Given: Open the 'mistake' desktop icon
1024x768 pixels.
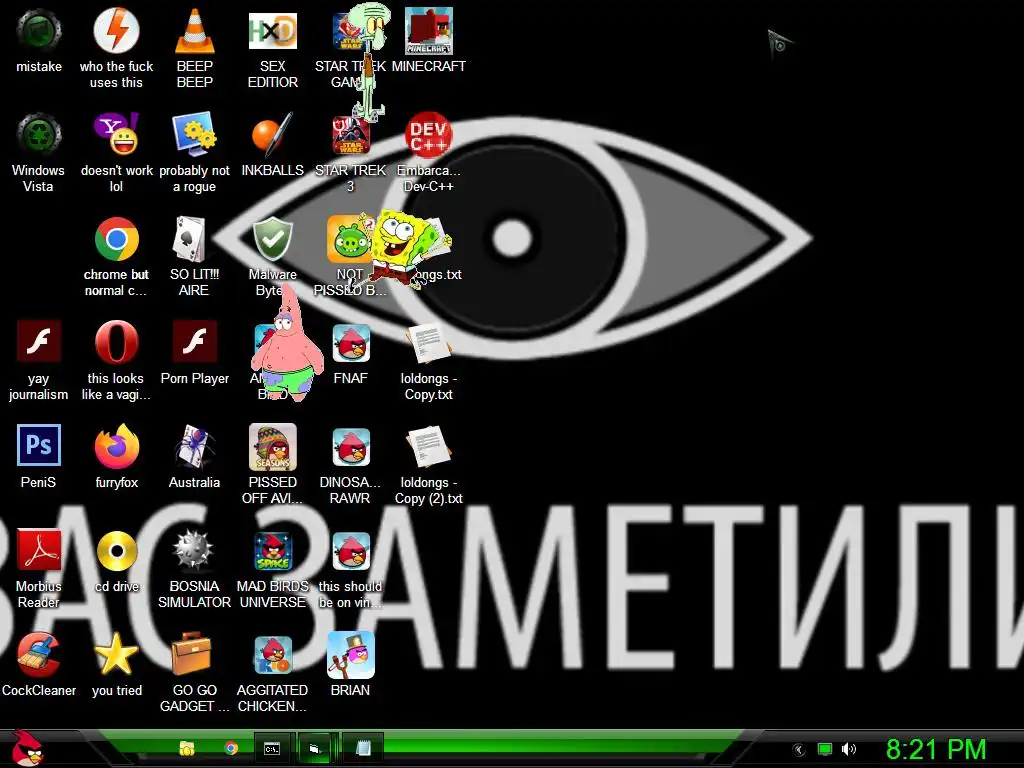Looking at the screenshot, I should [39, 31].
